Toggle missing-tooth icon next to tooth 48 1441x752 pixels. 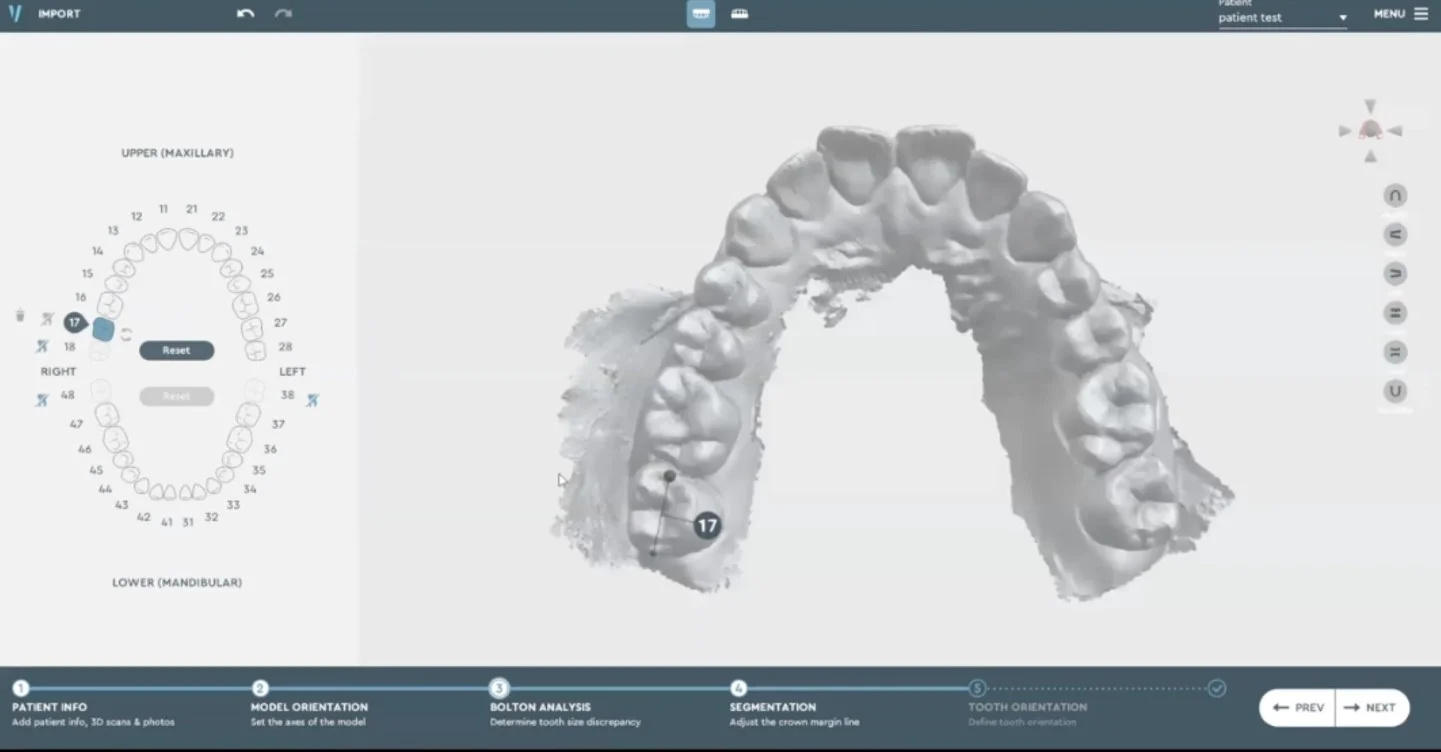pos(42,400)
